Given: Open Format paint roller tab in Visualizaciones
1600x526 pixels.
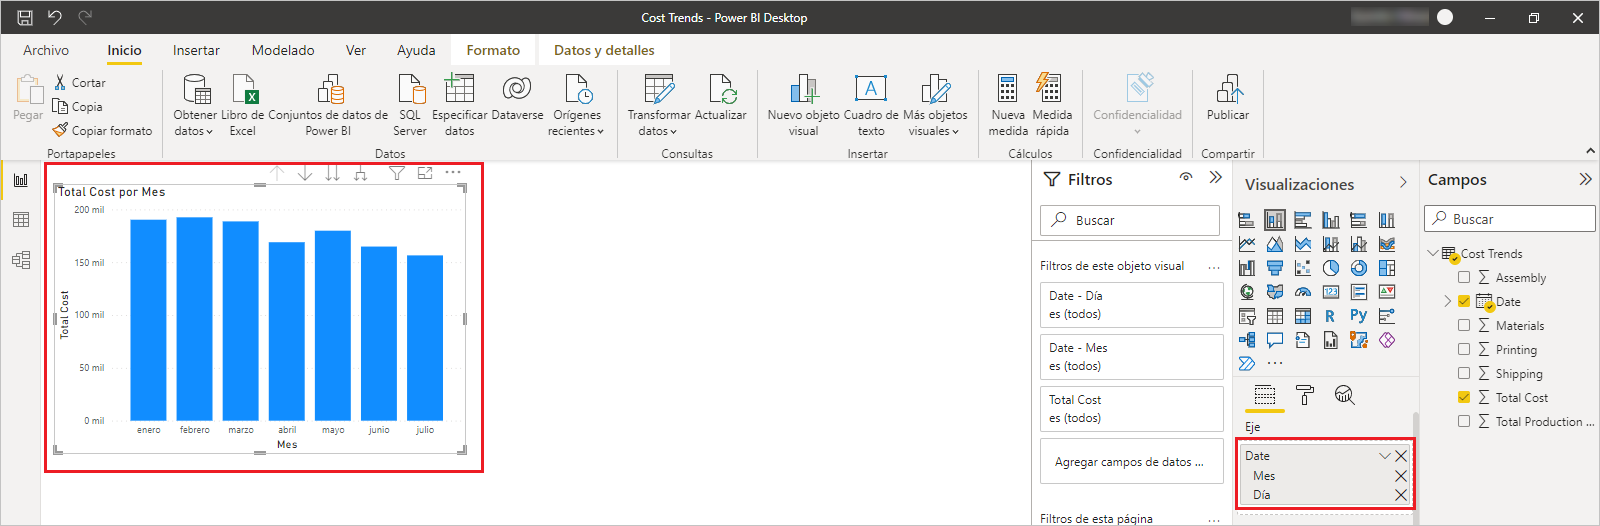Looking at the screenshot, I should tap(1305, 395).
